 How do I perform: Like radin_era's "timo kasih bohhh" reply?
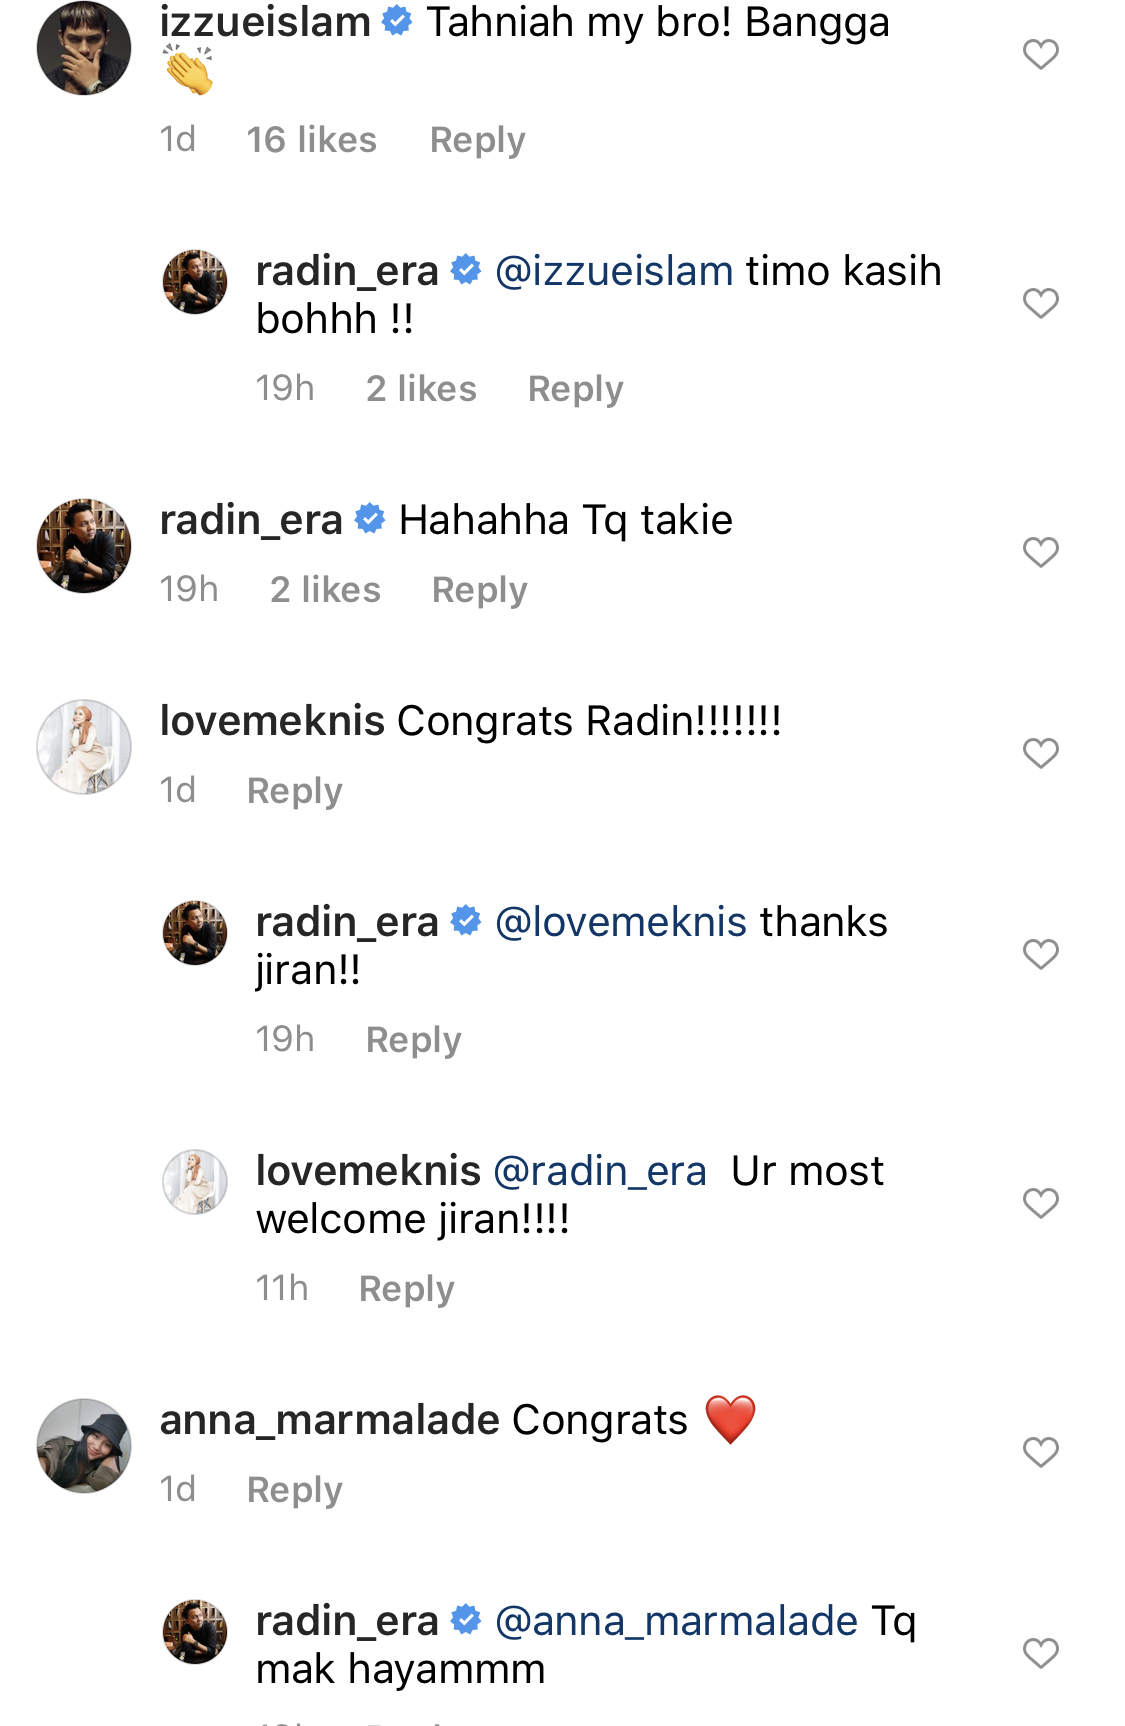(x=1040, y=303)
